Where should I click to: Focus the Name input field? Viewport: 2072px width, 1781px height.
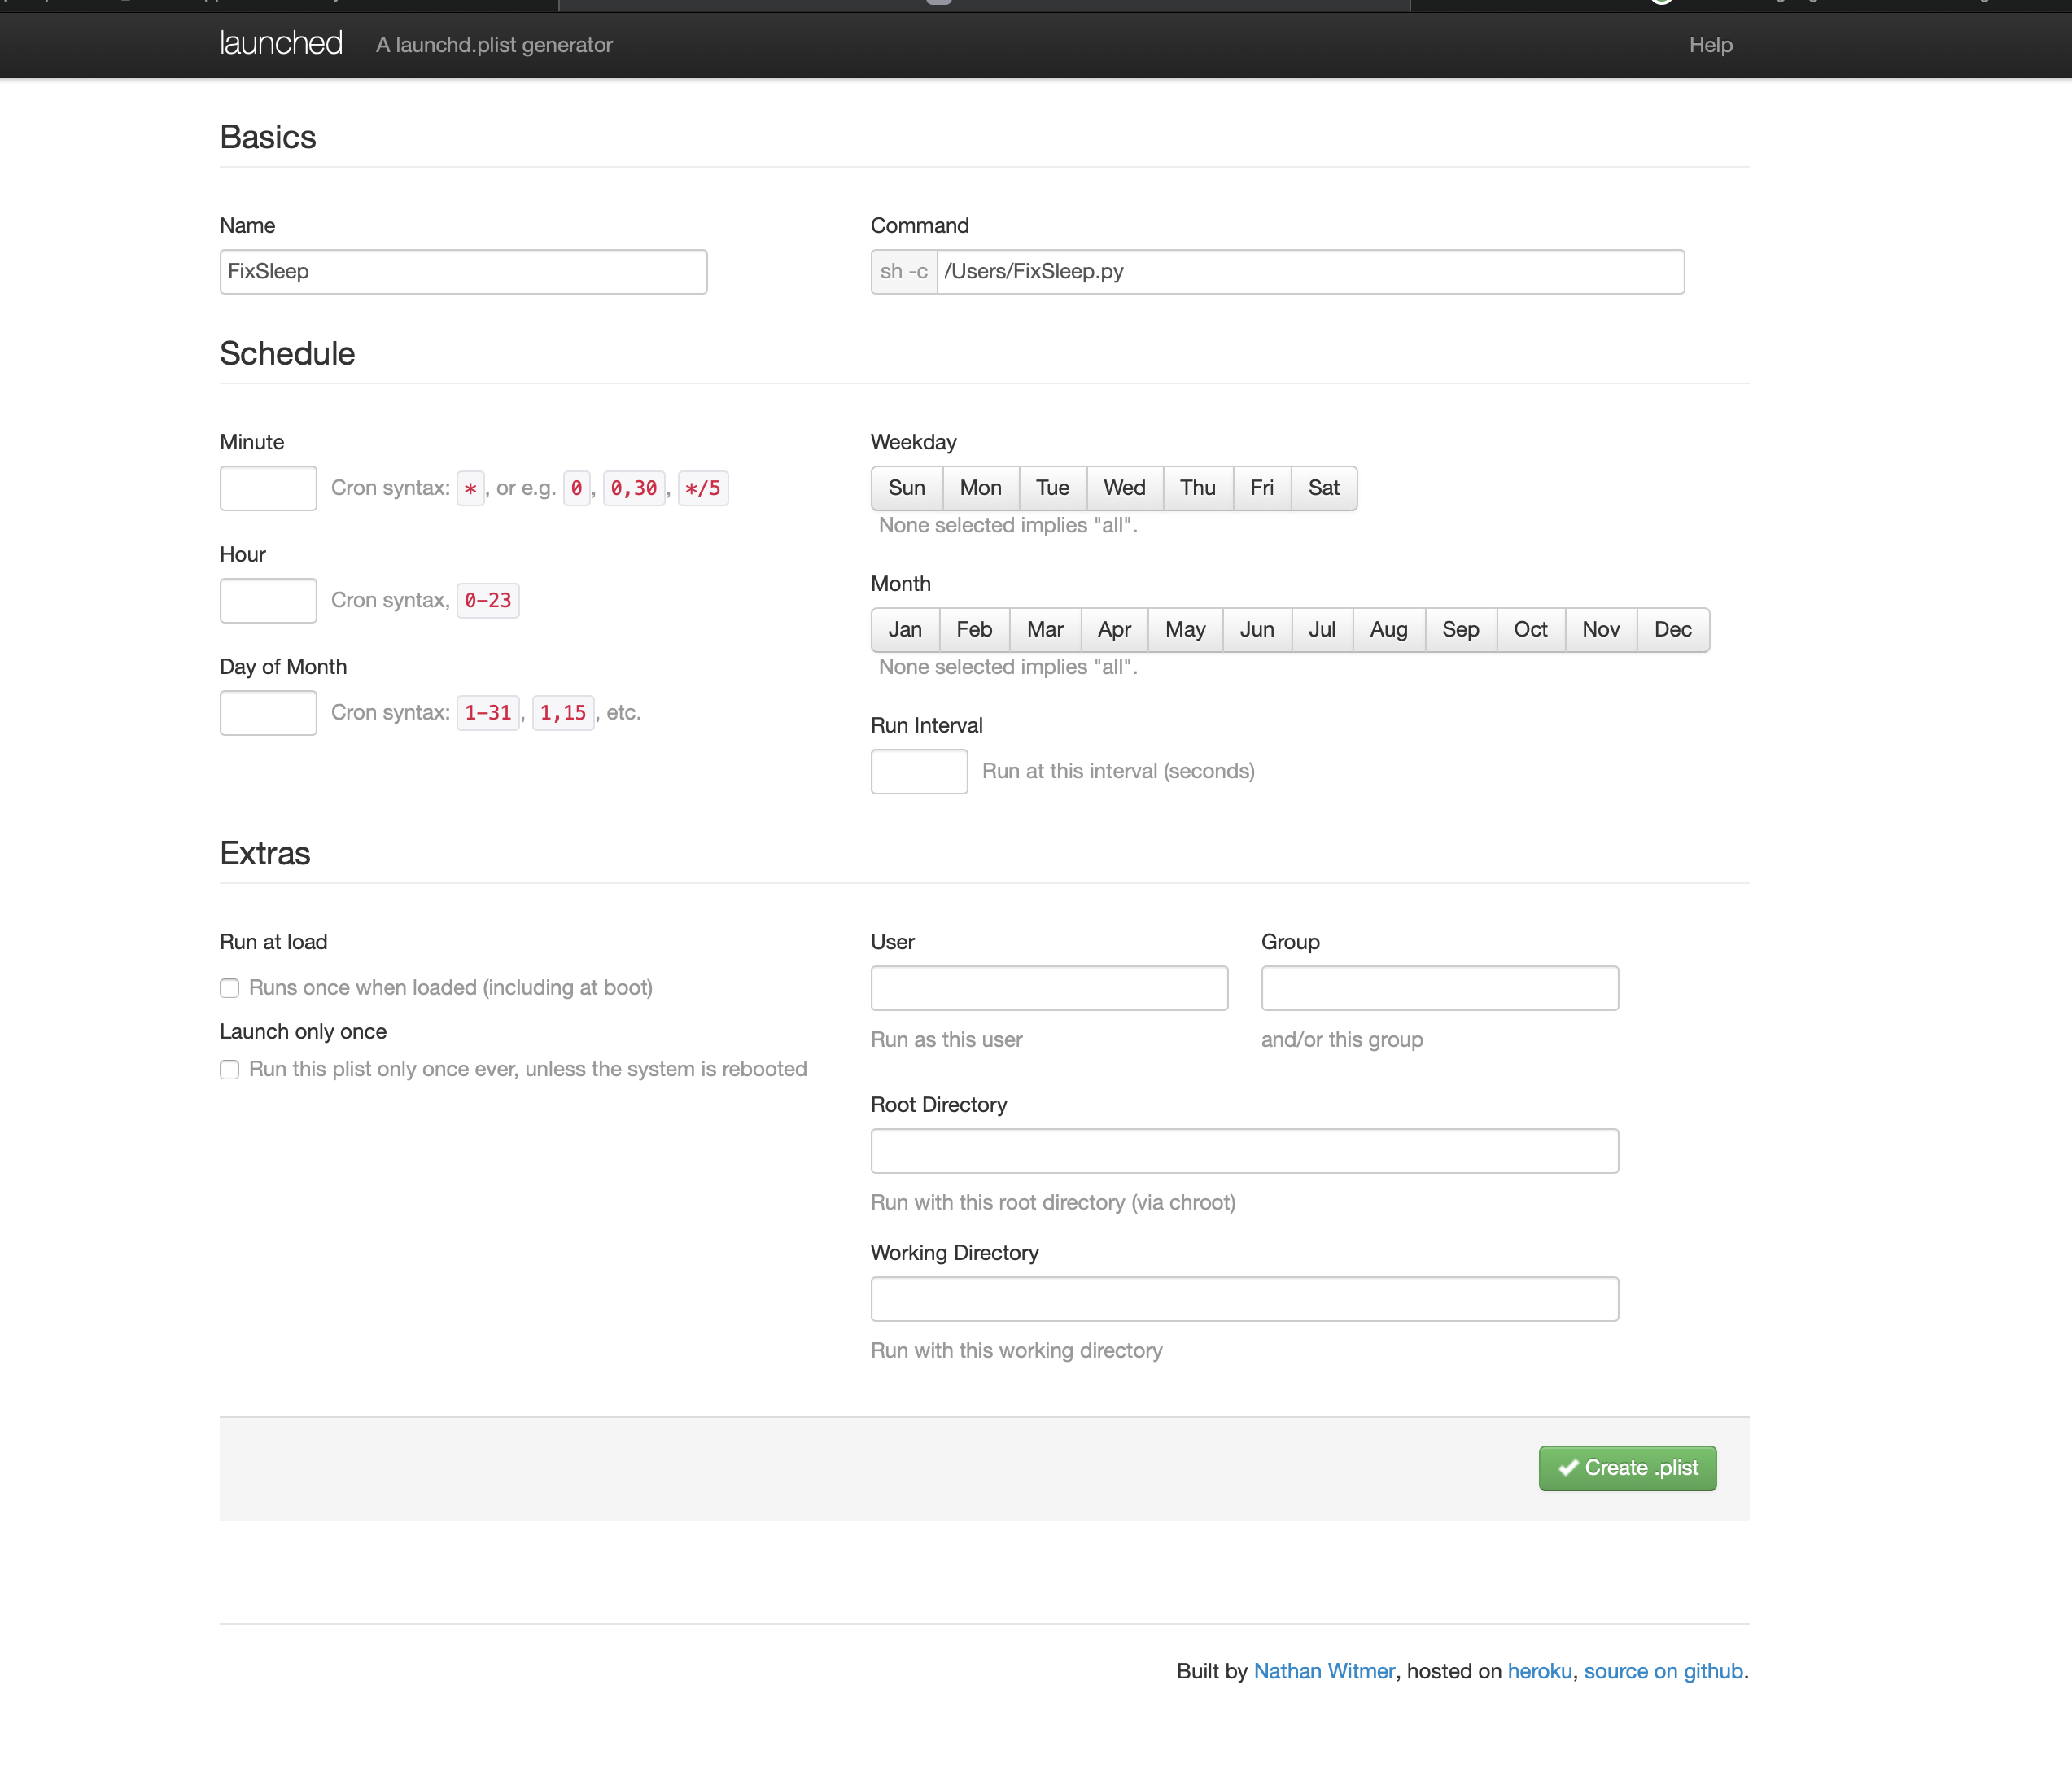[463, 272]
